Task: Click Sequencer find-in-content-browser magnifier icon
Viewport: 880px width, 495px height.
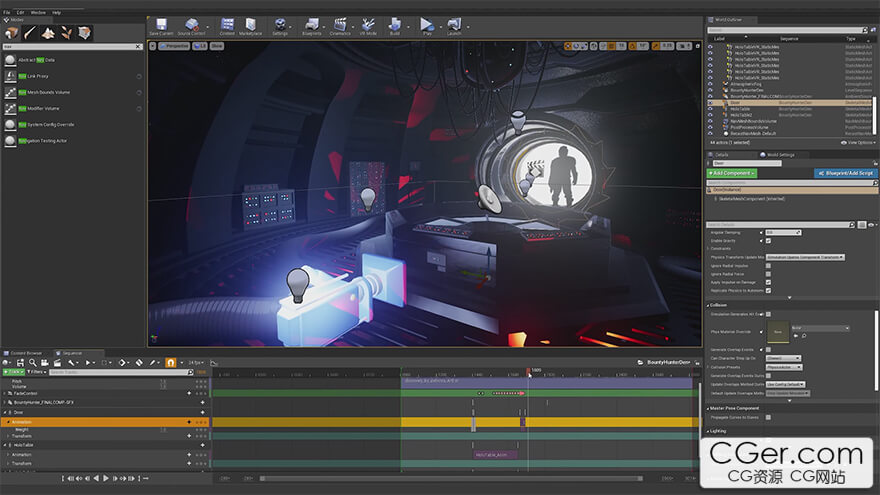Action: [x=33, y=363]
